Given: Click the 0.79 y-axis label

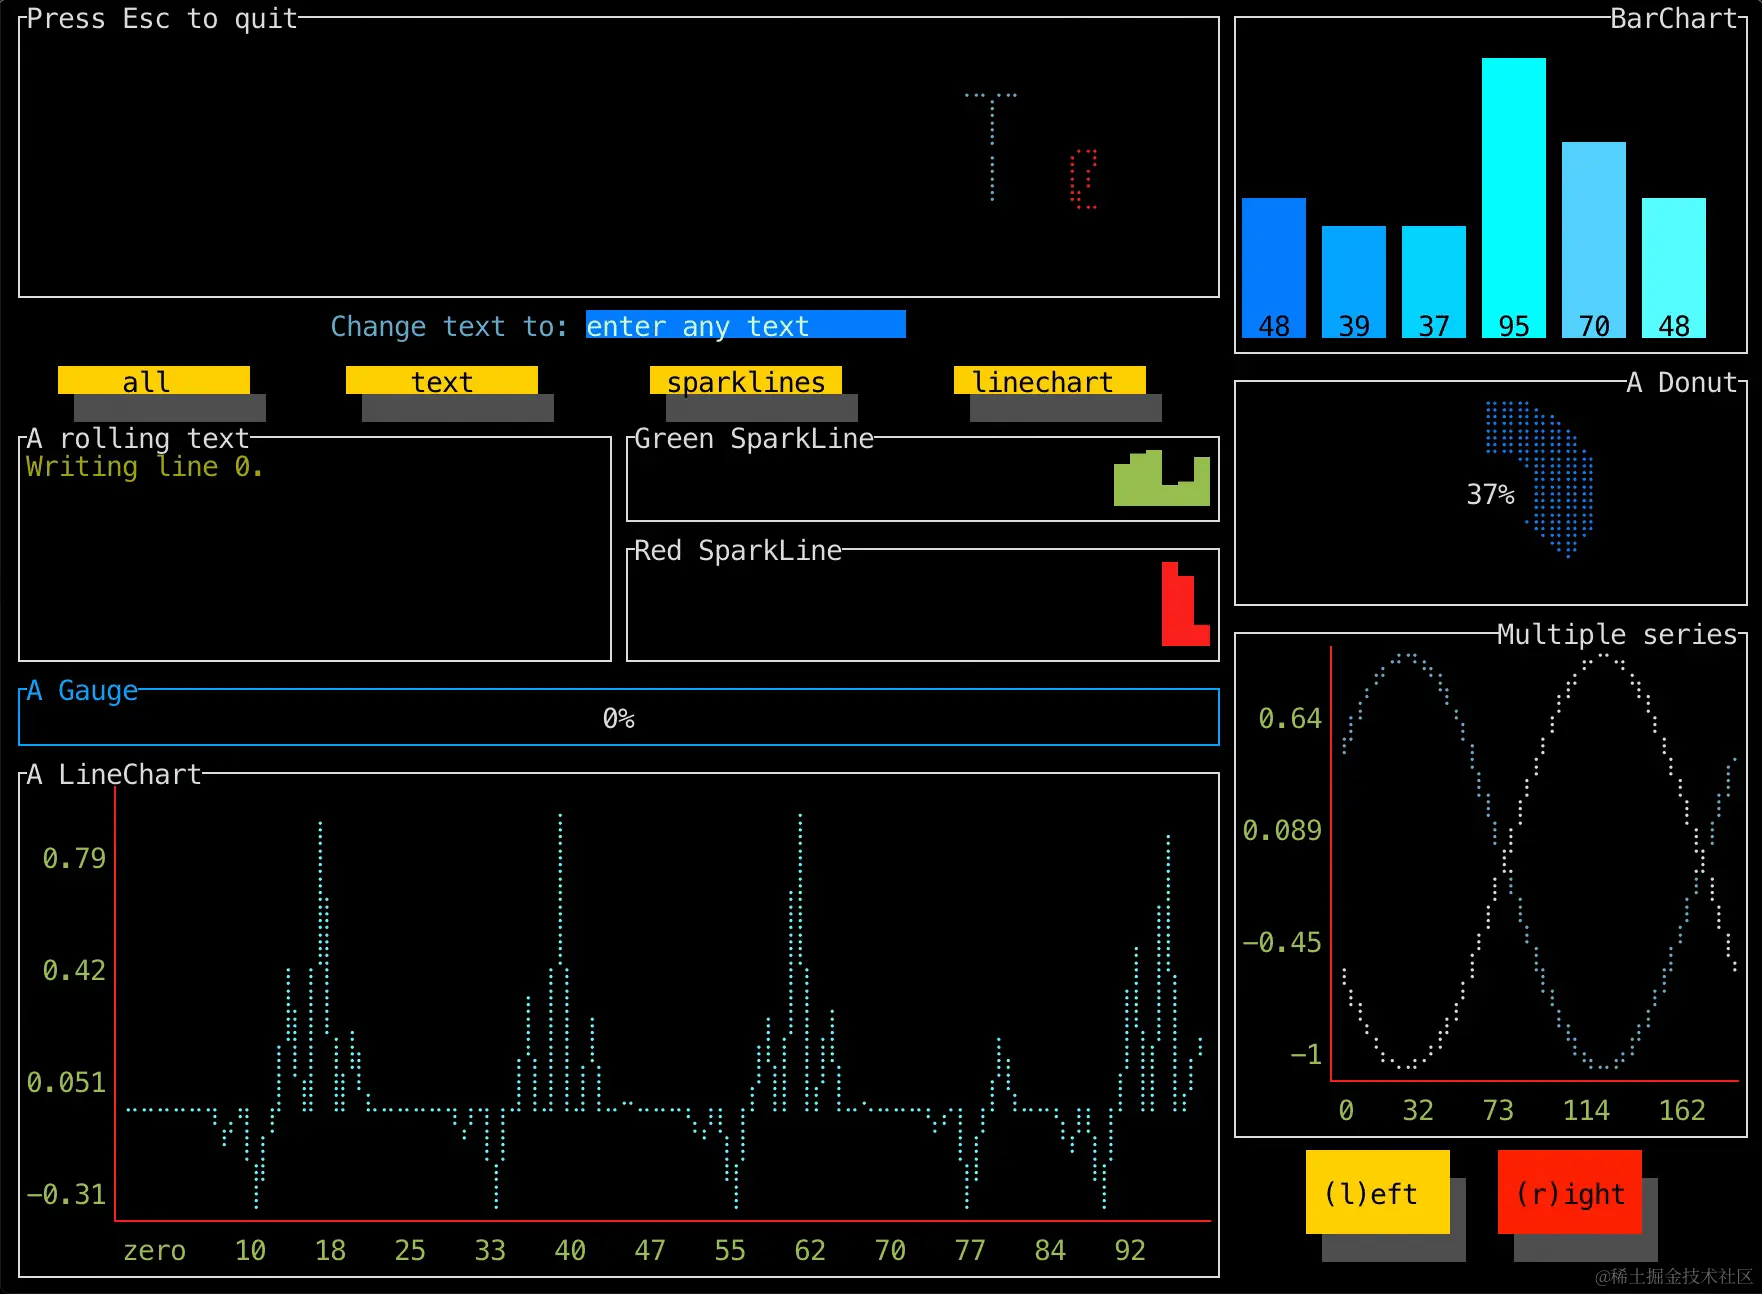Looking at the screenshot, I should (x=74, y=858).
